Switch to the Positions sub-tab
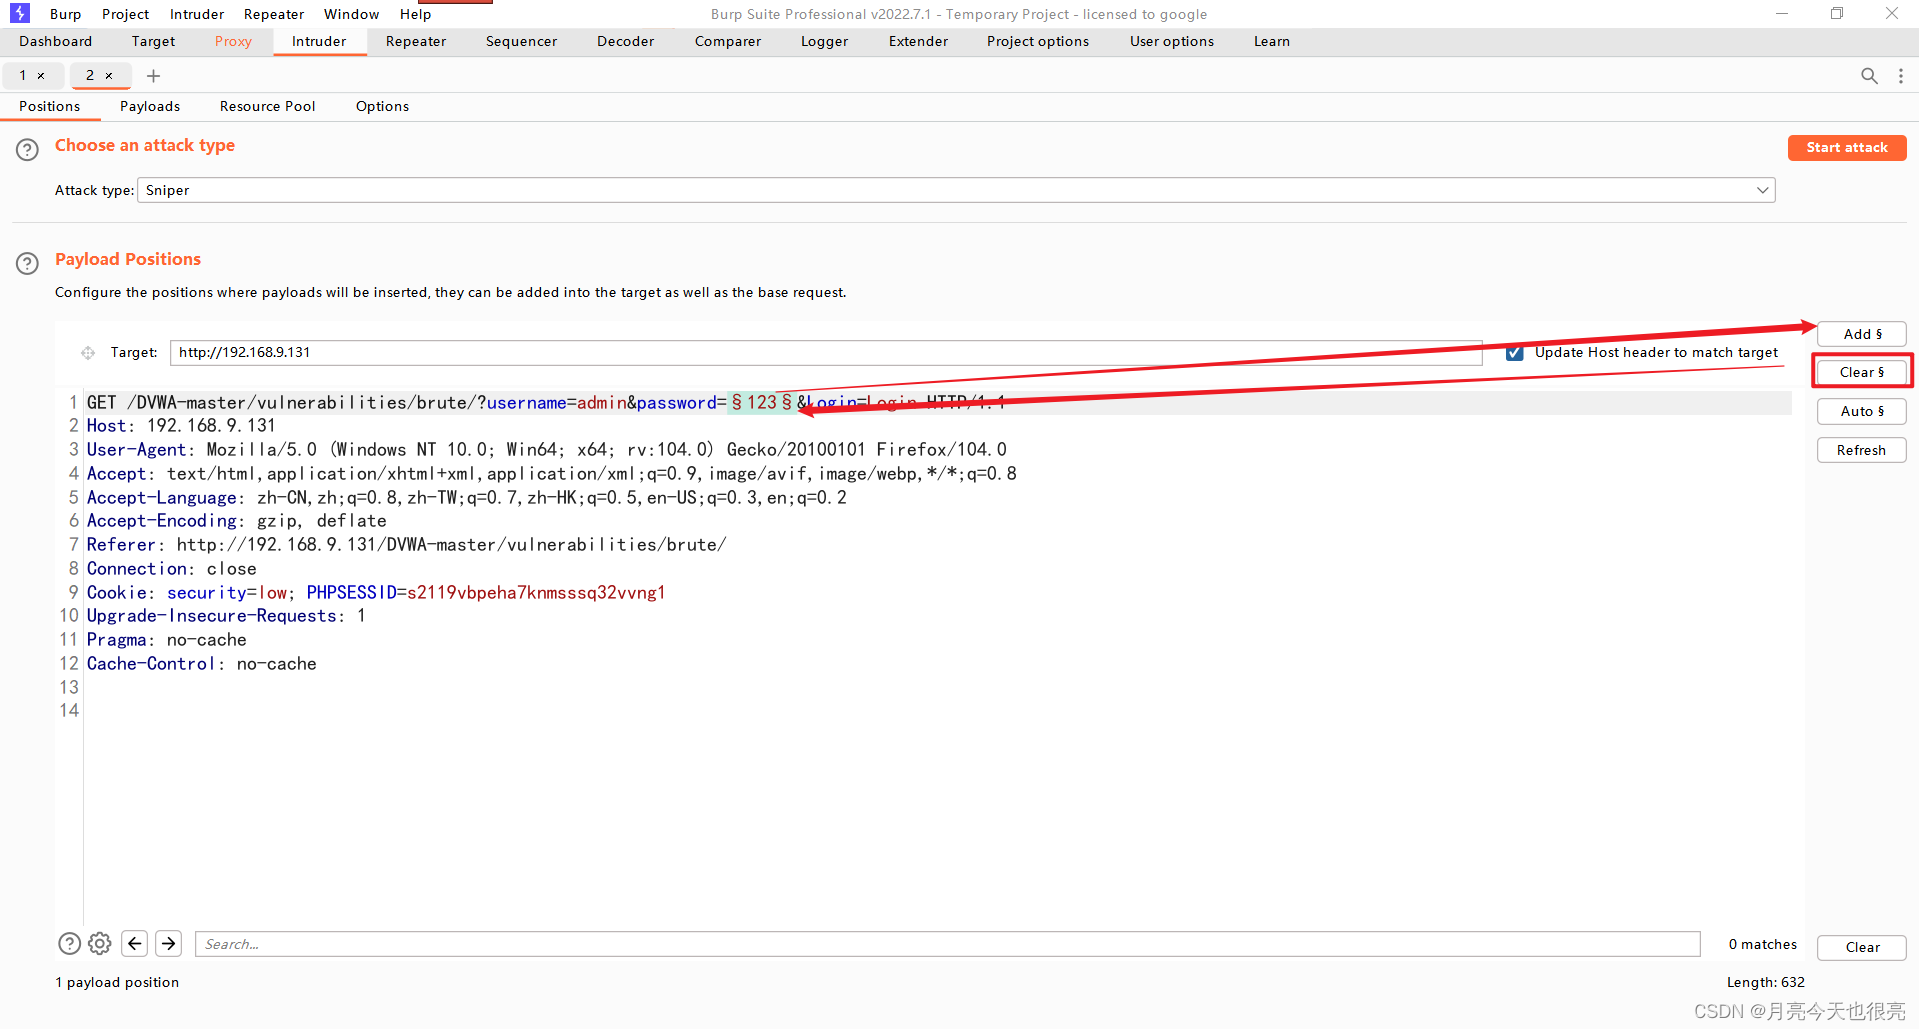The image size is (1920, 1030). 50,106
